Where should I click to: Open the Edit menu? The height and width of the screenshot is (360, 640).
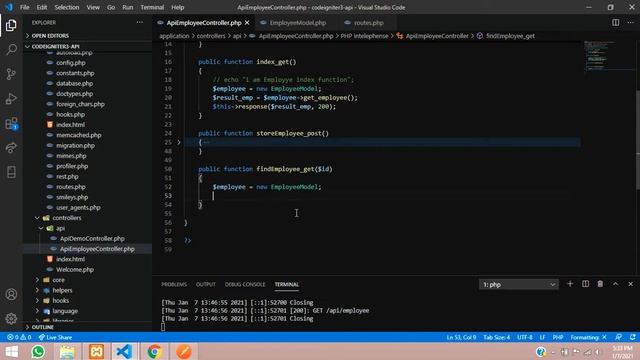[x=42, y=7]
